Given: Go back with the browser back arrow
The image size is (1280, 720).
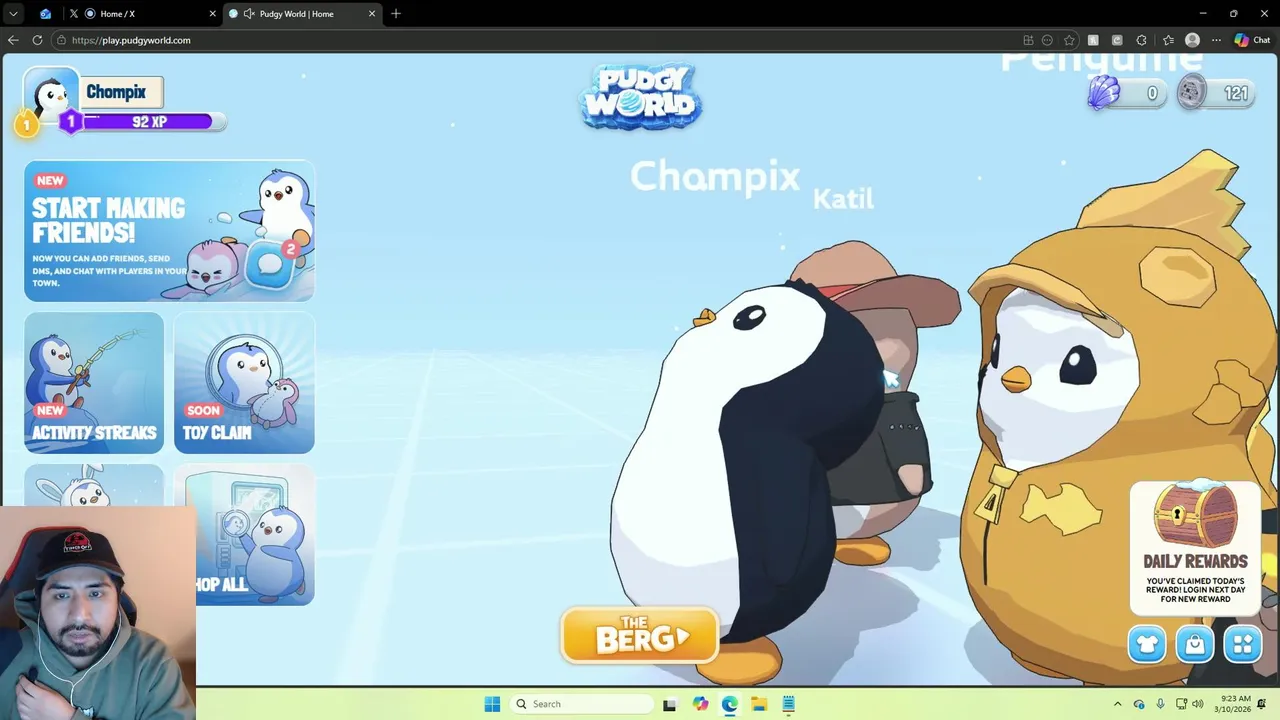Looking at the screenshot, I should 13,40.
